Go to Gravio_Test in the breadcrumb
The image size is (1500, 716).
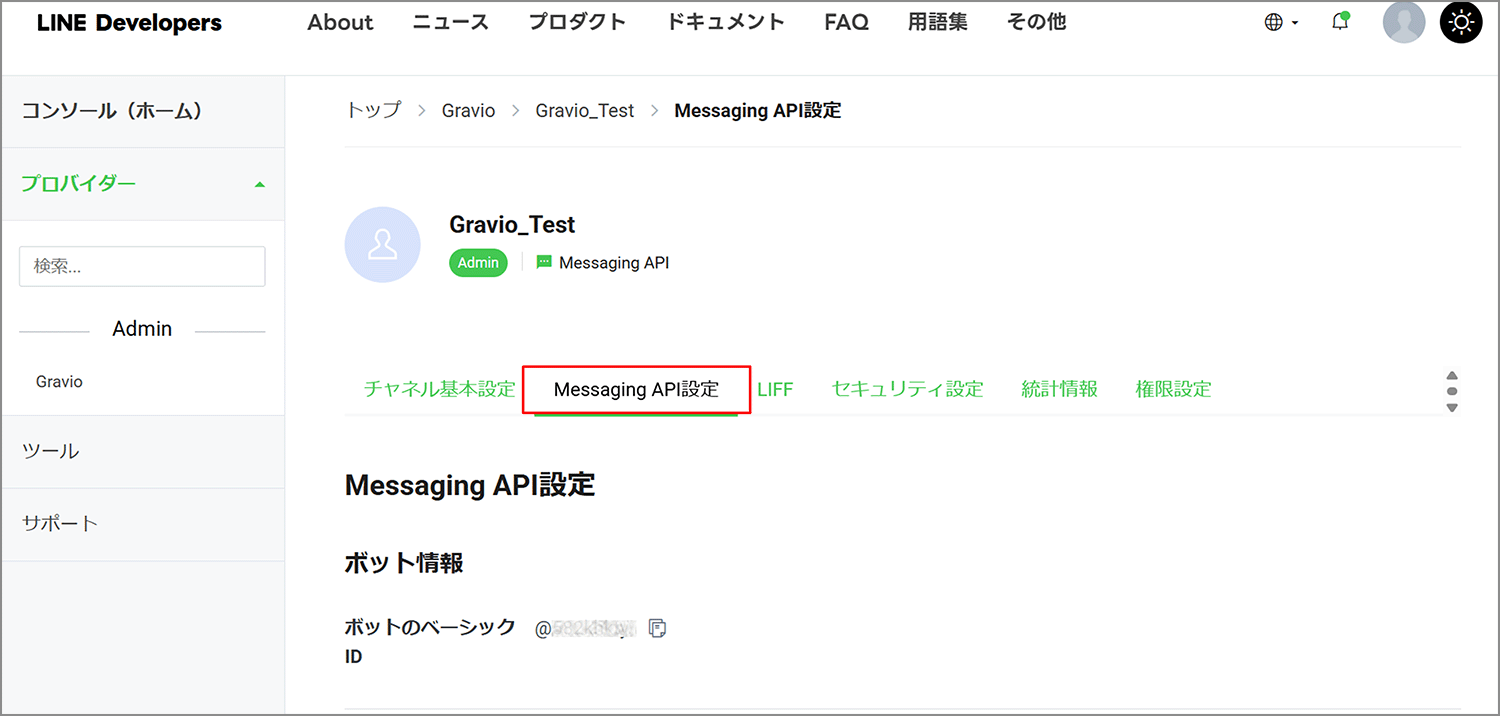click(x=585, y=111)
